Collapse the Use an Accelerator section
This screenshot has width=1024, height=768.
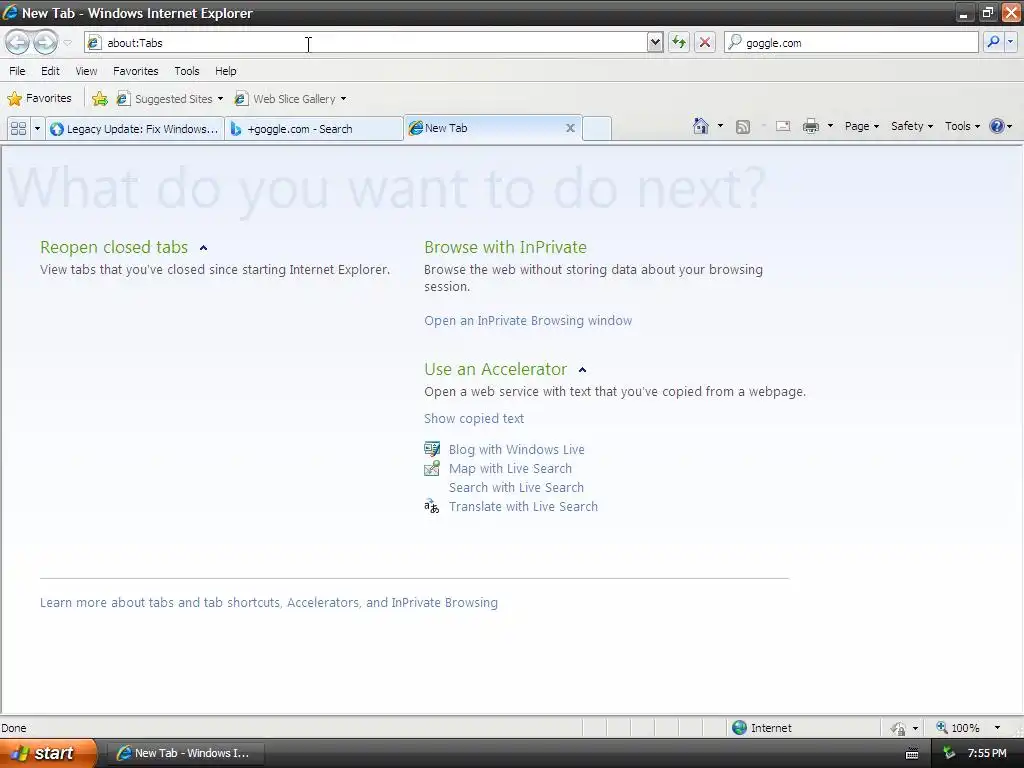pos(583,370)
